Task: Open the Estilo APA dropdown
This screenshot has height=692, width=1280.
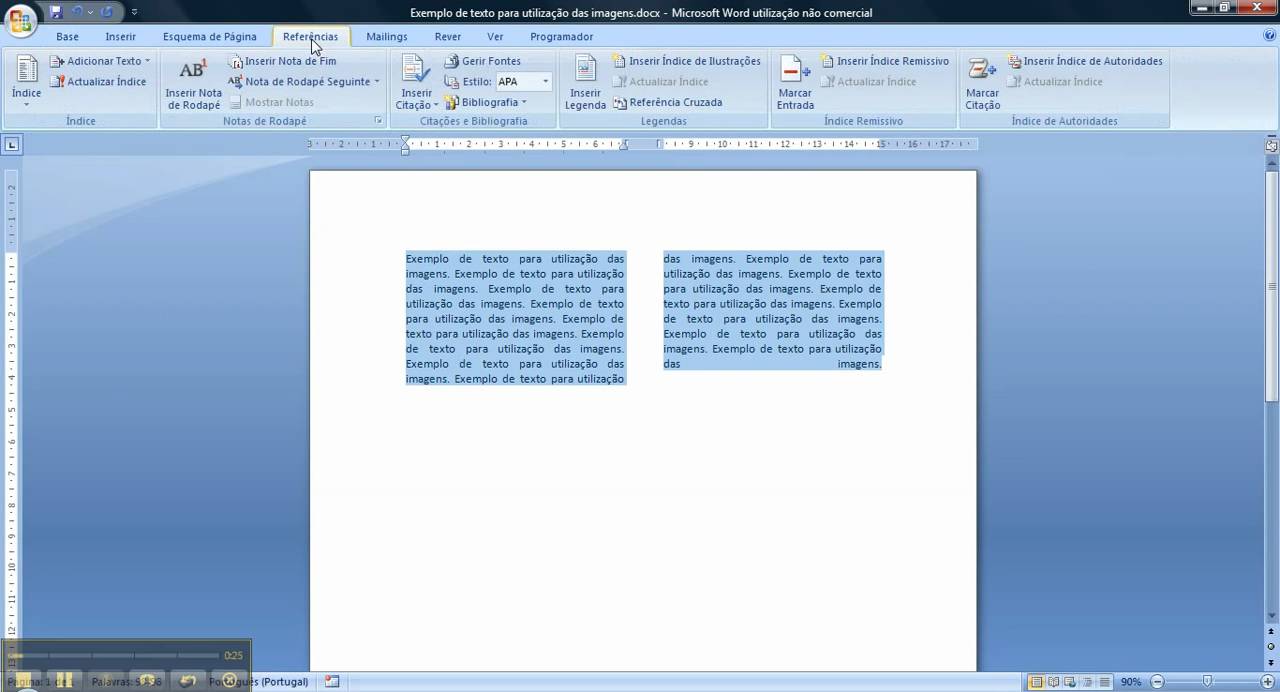Action: [x=546, y=81]
